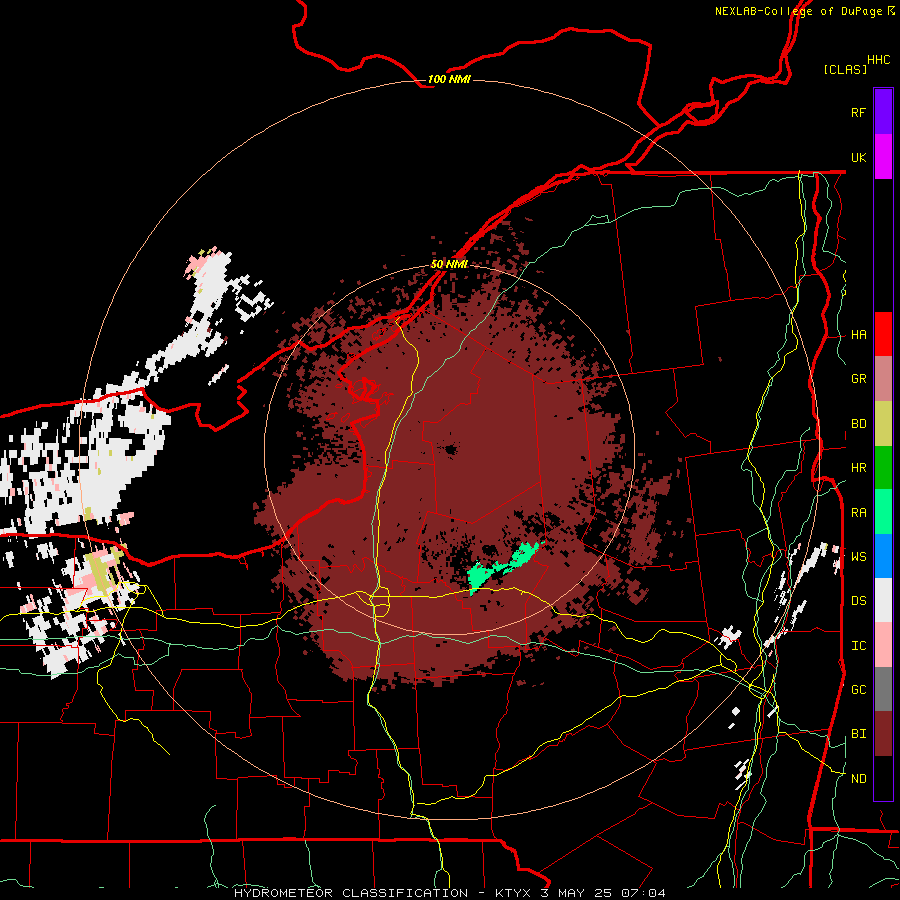Click the 100 NMI range ring label
This screenshot has width=900, height=900.
point(449,79)
